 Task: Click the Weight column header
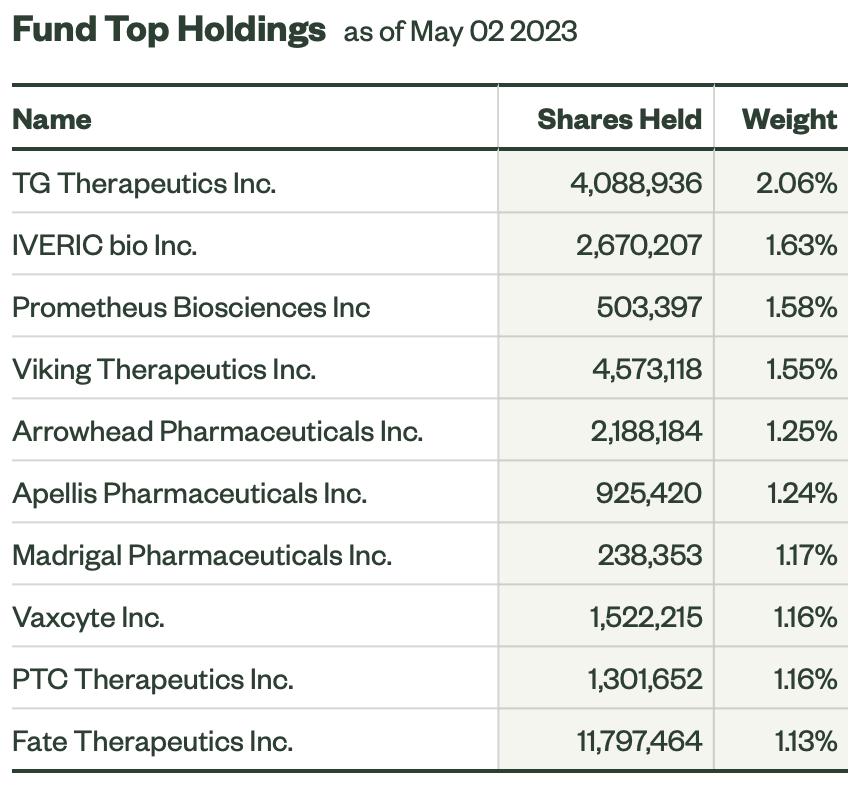pyautogui.click(x=789, y=120)
